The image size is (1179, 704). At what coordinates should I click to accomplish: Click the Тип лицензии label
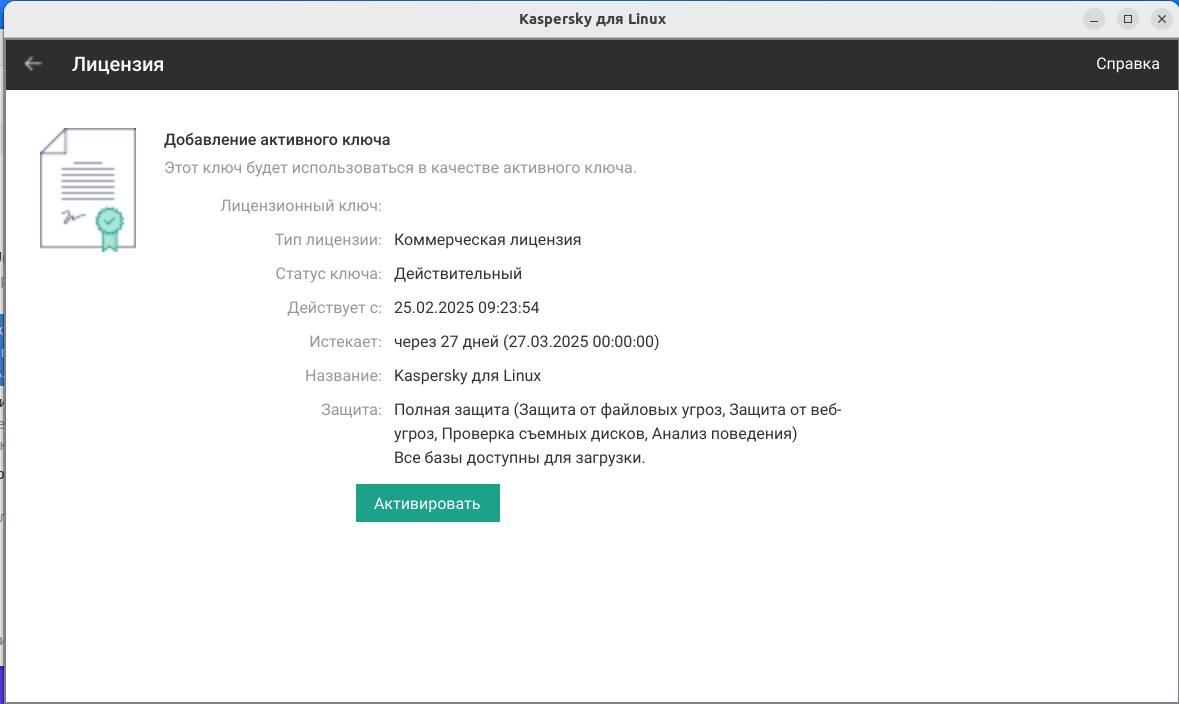[328, 240]
